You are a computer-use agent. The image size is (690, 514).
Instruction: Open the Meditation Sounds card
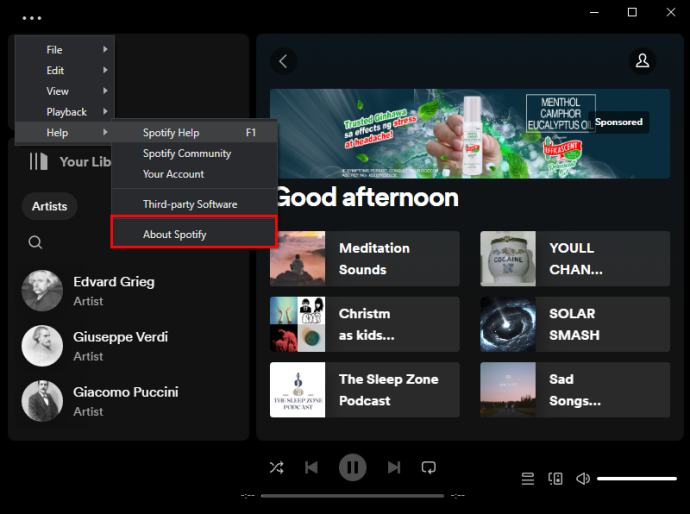[365, 259]
